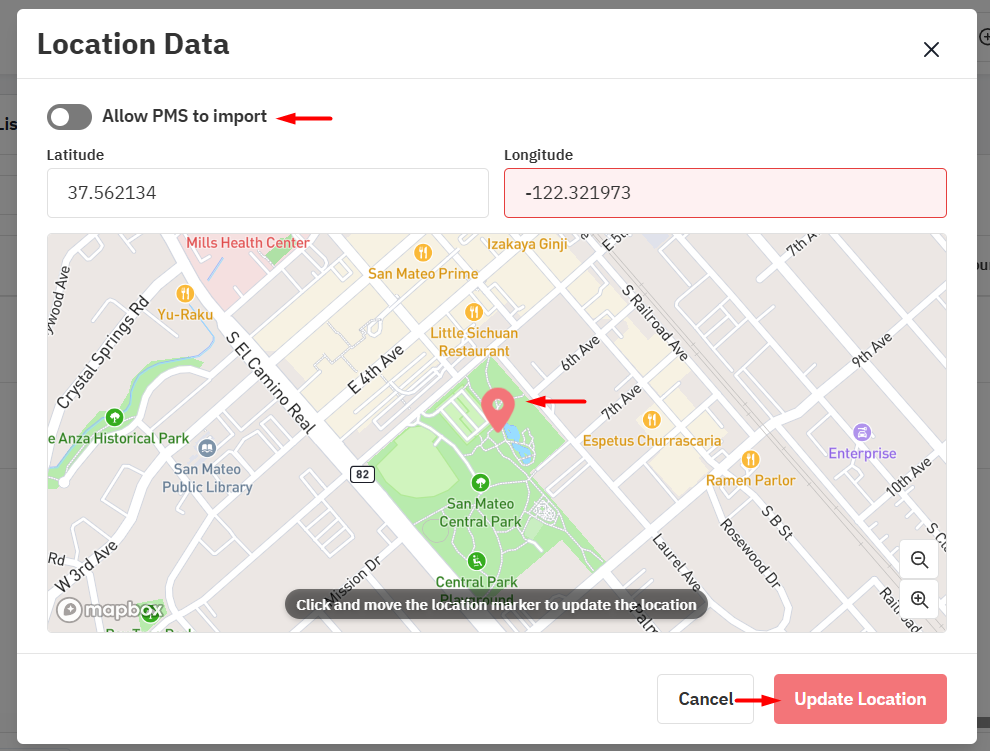This screenshot has height=751, width=990.
Task: Click the San Mateo Public Library icon
Action: 207,448
